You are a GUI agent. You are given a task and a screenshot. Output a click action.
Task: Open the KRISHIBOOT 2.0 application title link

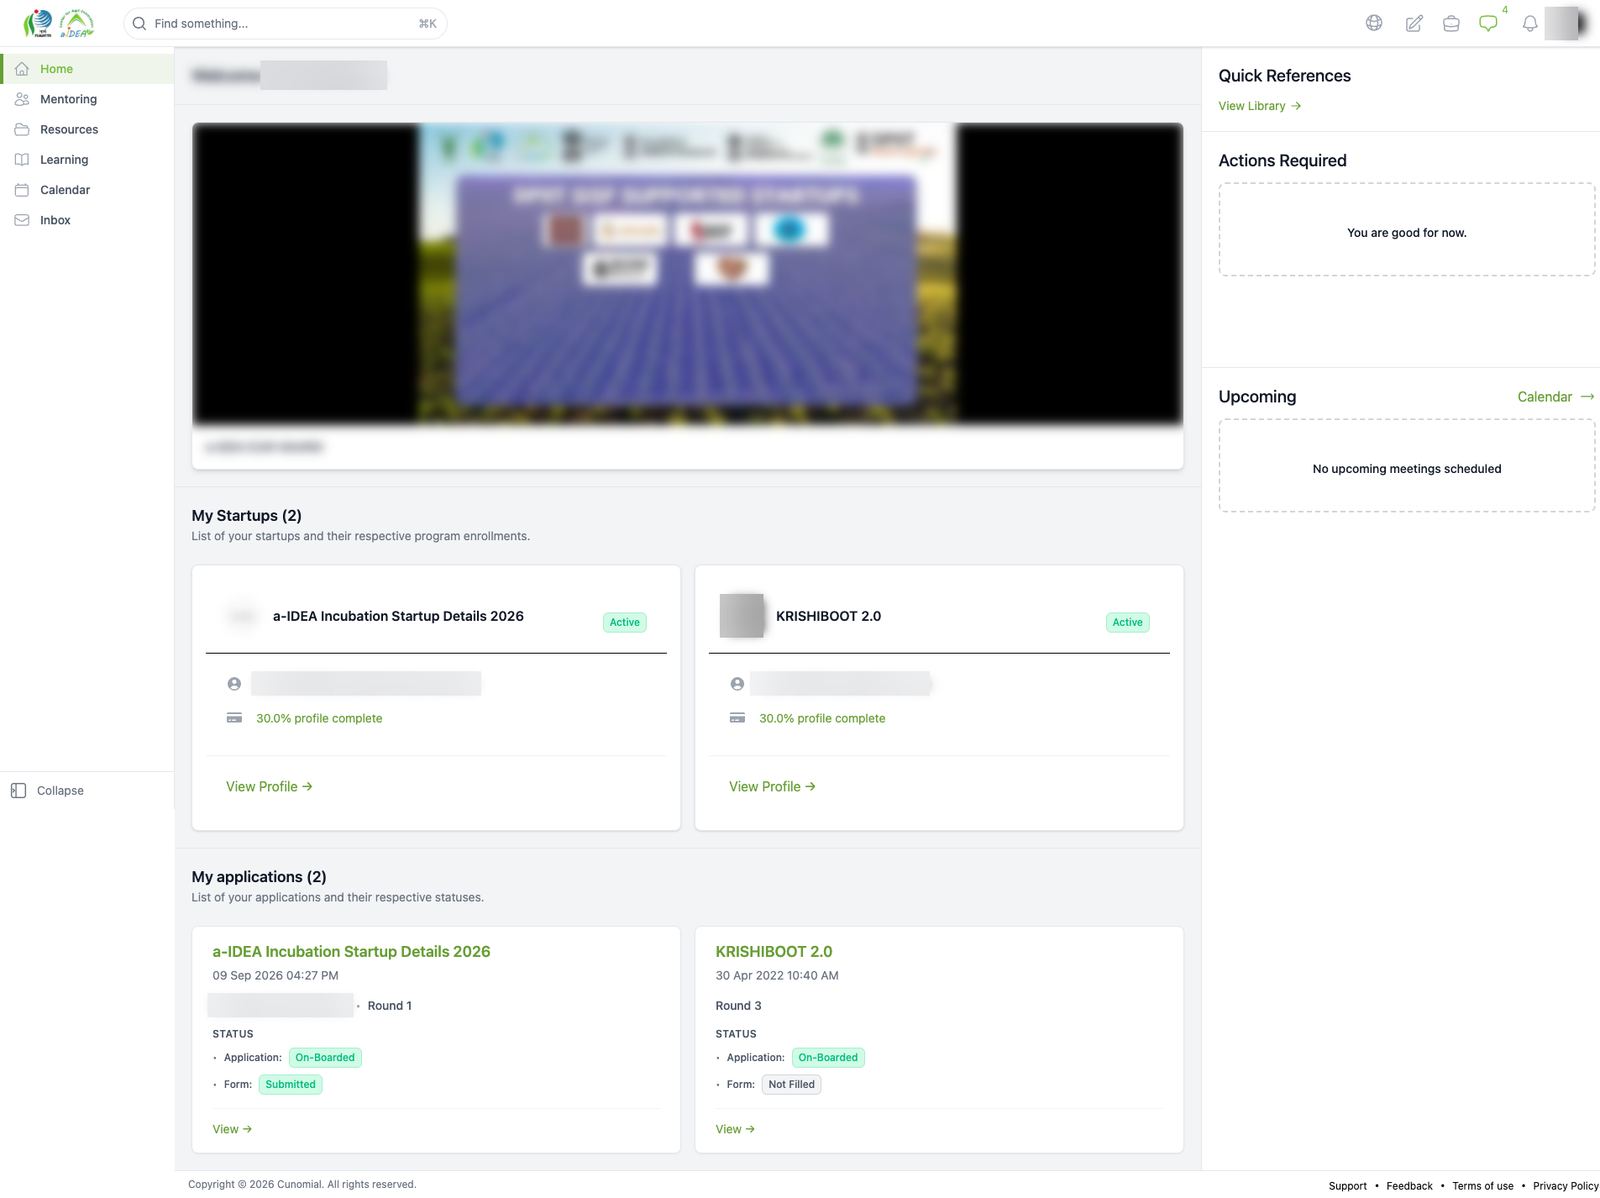point(774,952)
